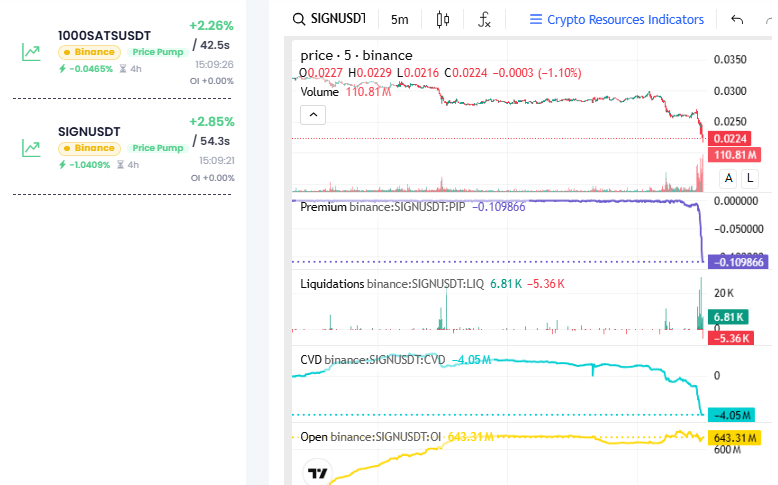Click the green 6.81 K liquidation label
Viewport: 778px width, 485px height.
[728, 317]
